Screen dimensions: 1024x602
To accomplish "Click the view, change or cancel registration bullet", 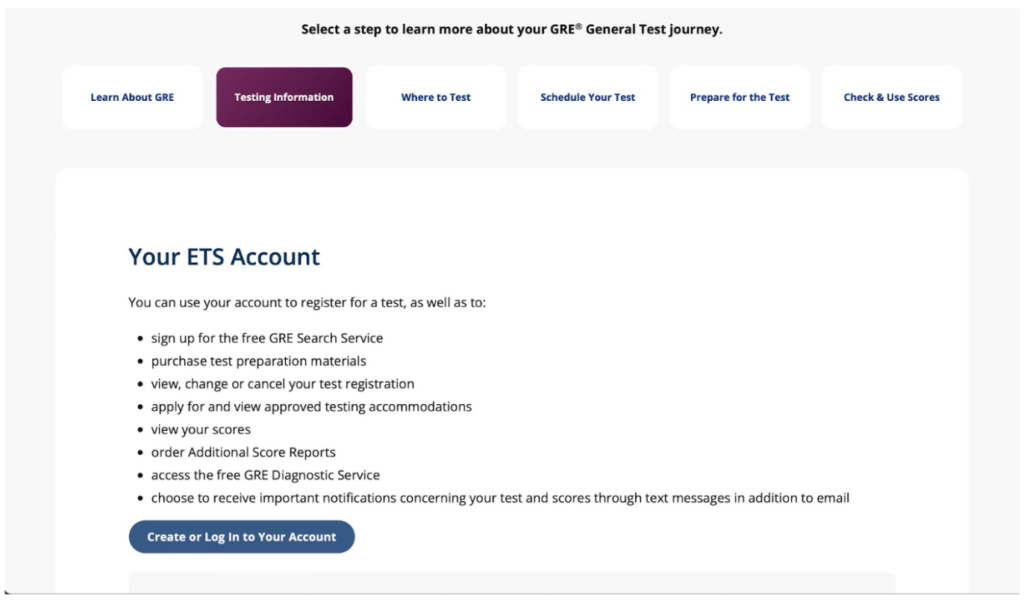I will click(282, 384).
